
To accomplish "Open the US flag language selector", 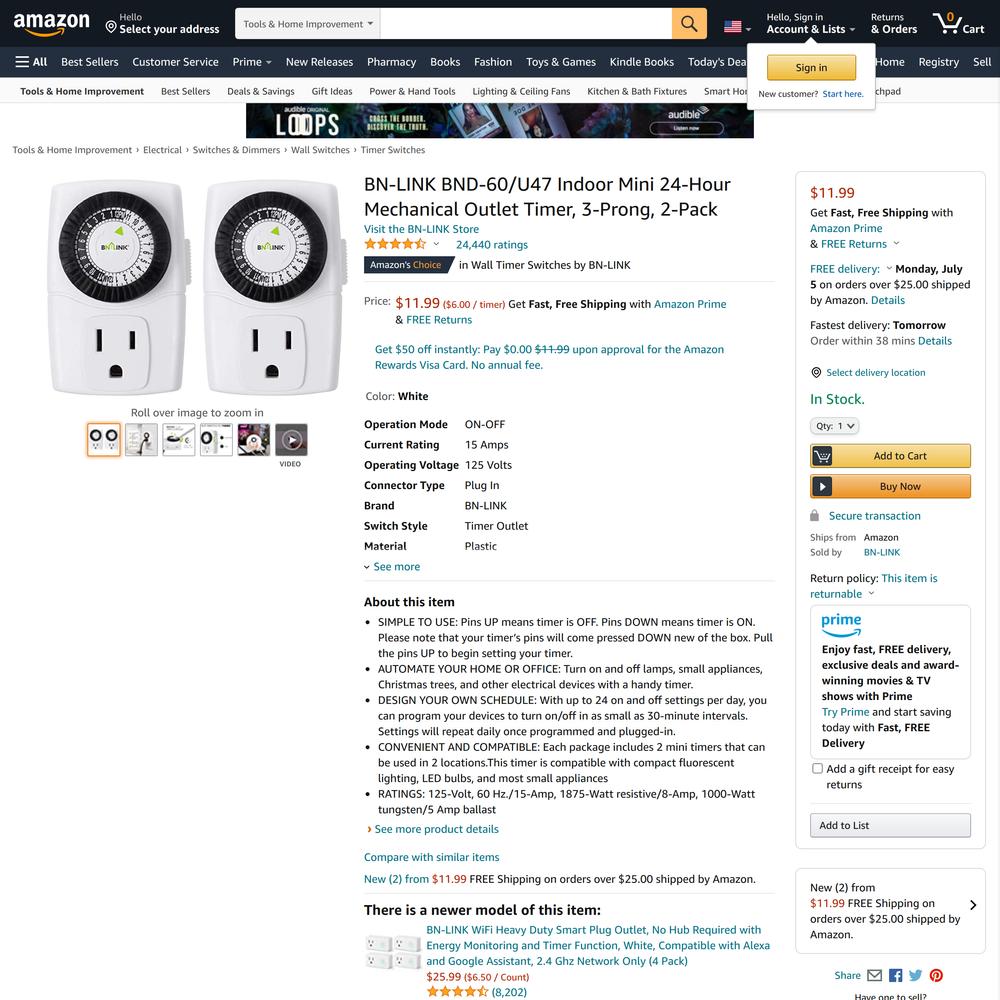I will click(737, 26).
